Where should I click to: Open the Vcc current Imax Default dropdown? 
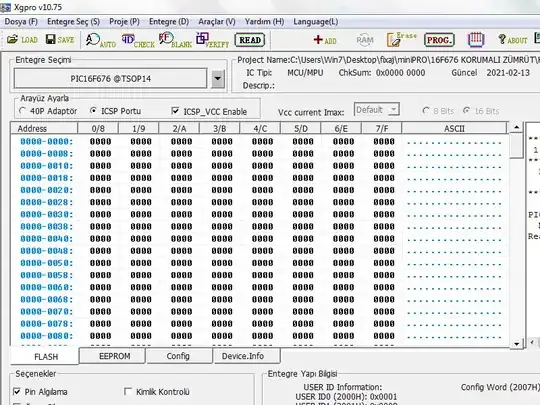click(377, 110)
